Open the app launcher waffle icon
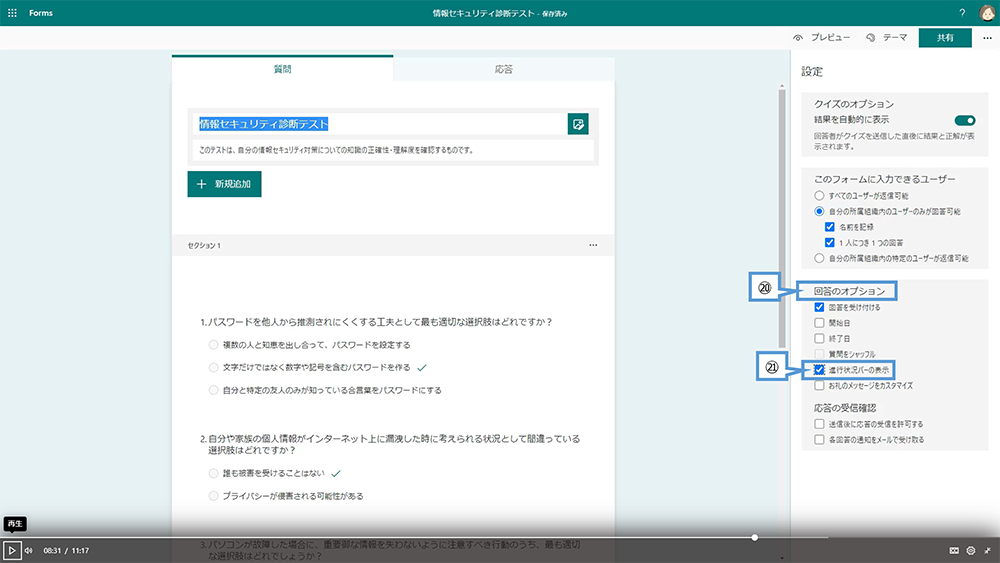Viewport: 1000px width, 563px height. (12, 13)
